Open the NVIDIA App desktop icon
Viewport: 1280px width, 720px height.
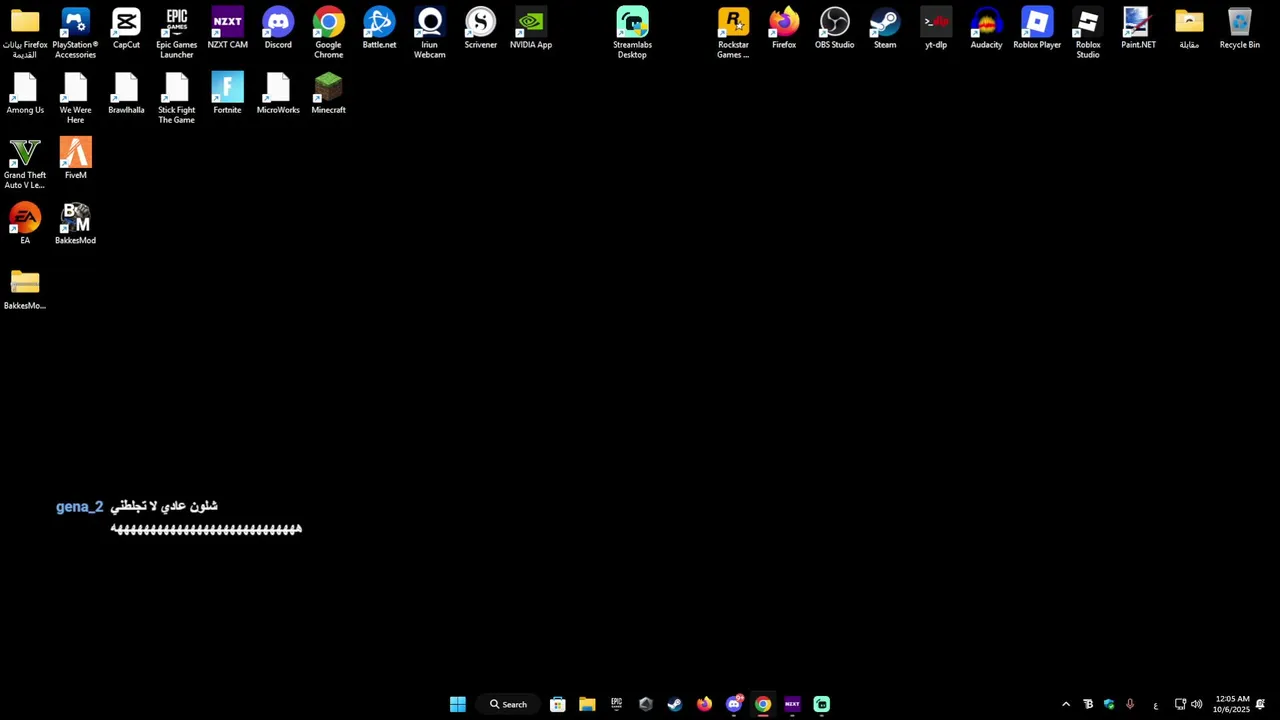tap(531, 28)
